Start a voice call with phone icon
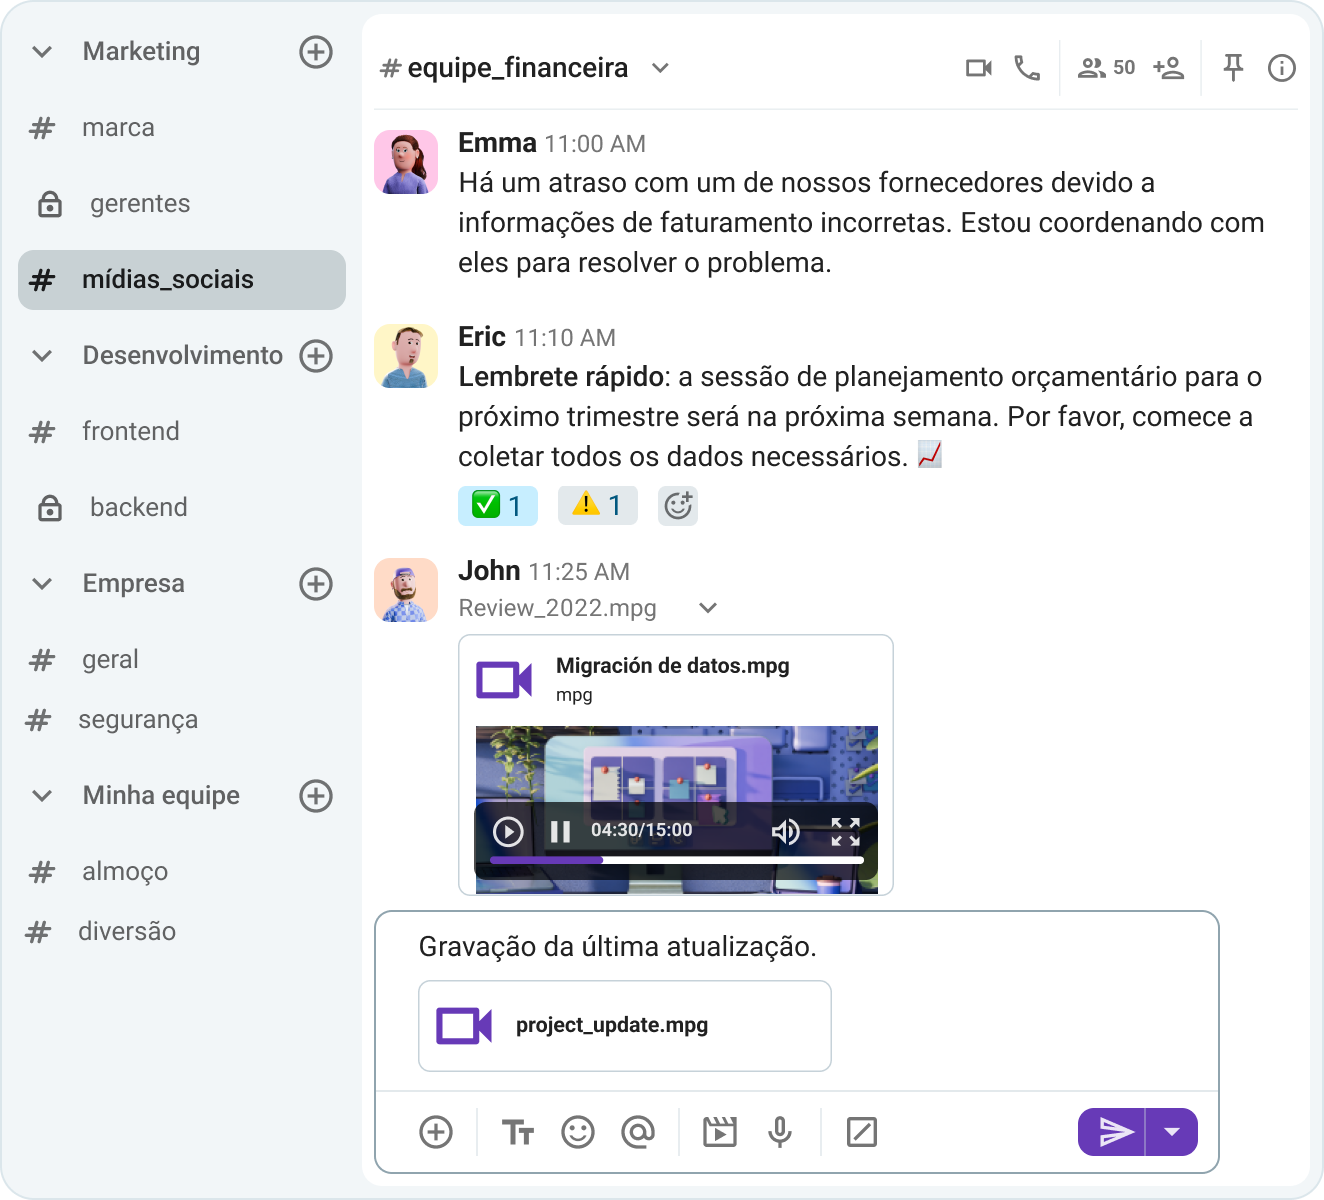1324x1200 pixels. tap(1027, 68)
